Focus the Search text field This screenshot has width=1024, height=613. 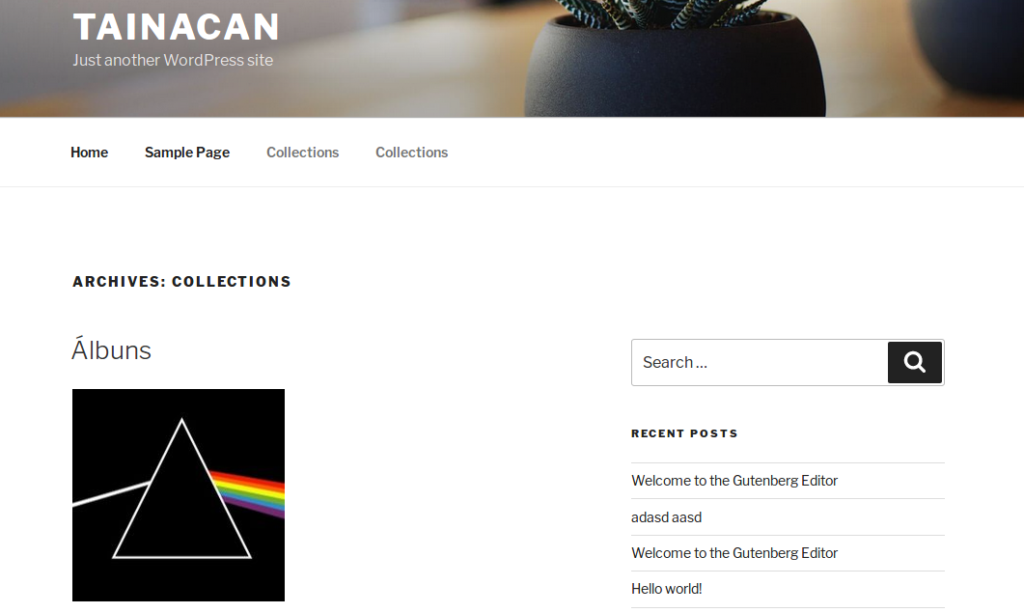coord(760,362)
